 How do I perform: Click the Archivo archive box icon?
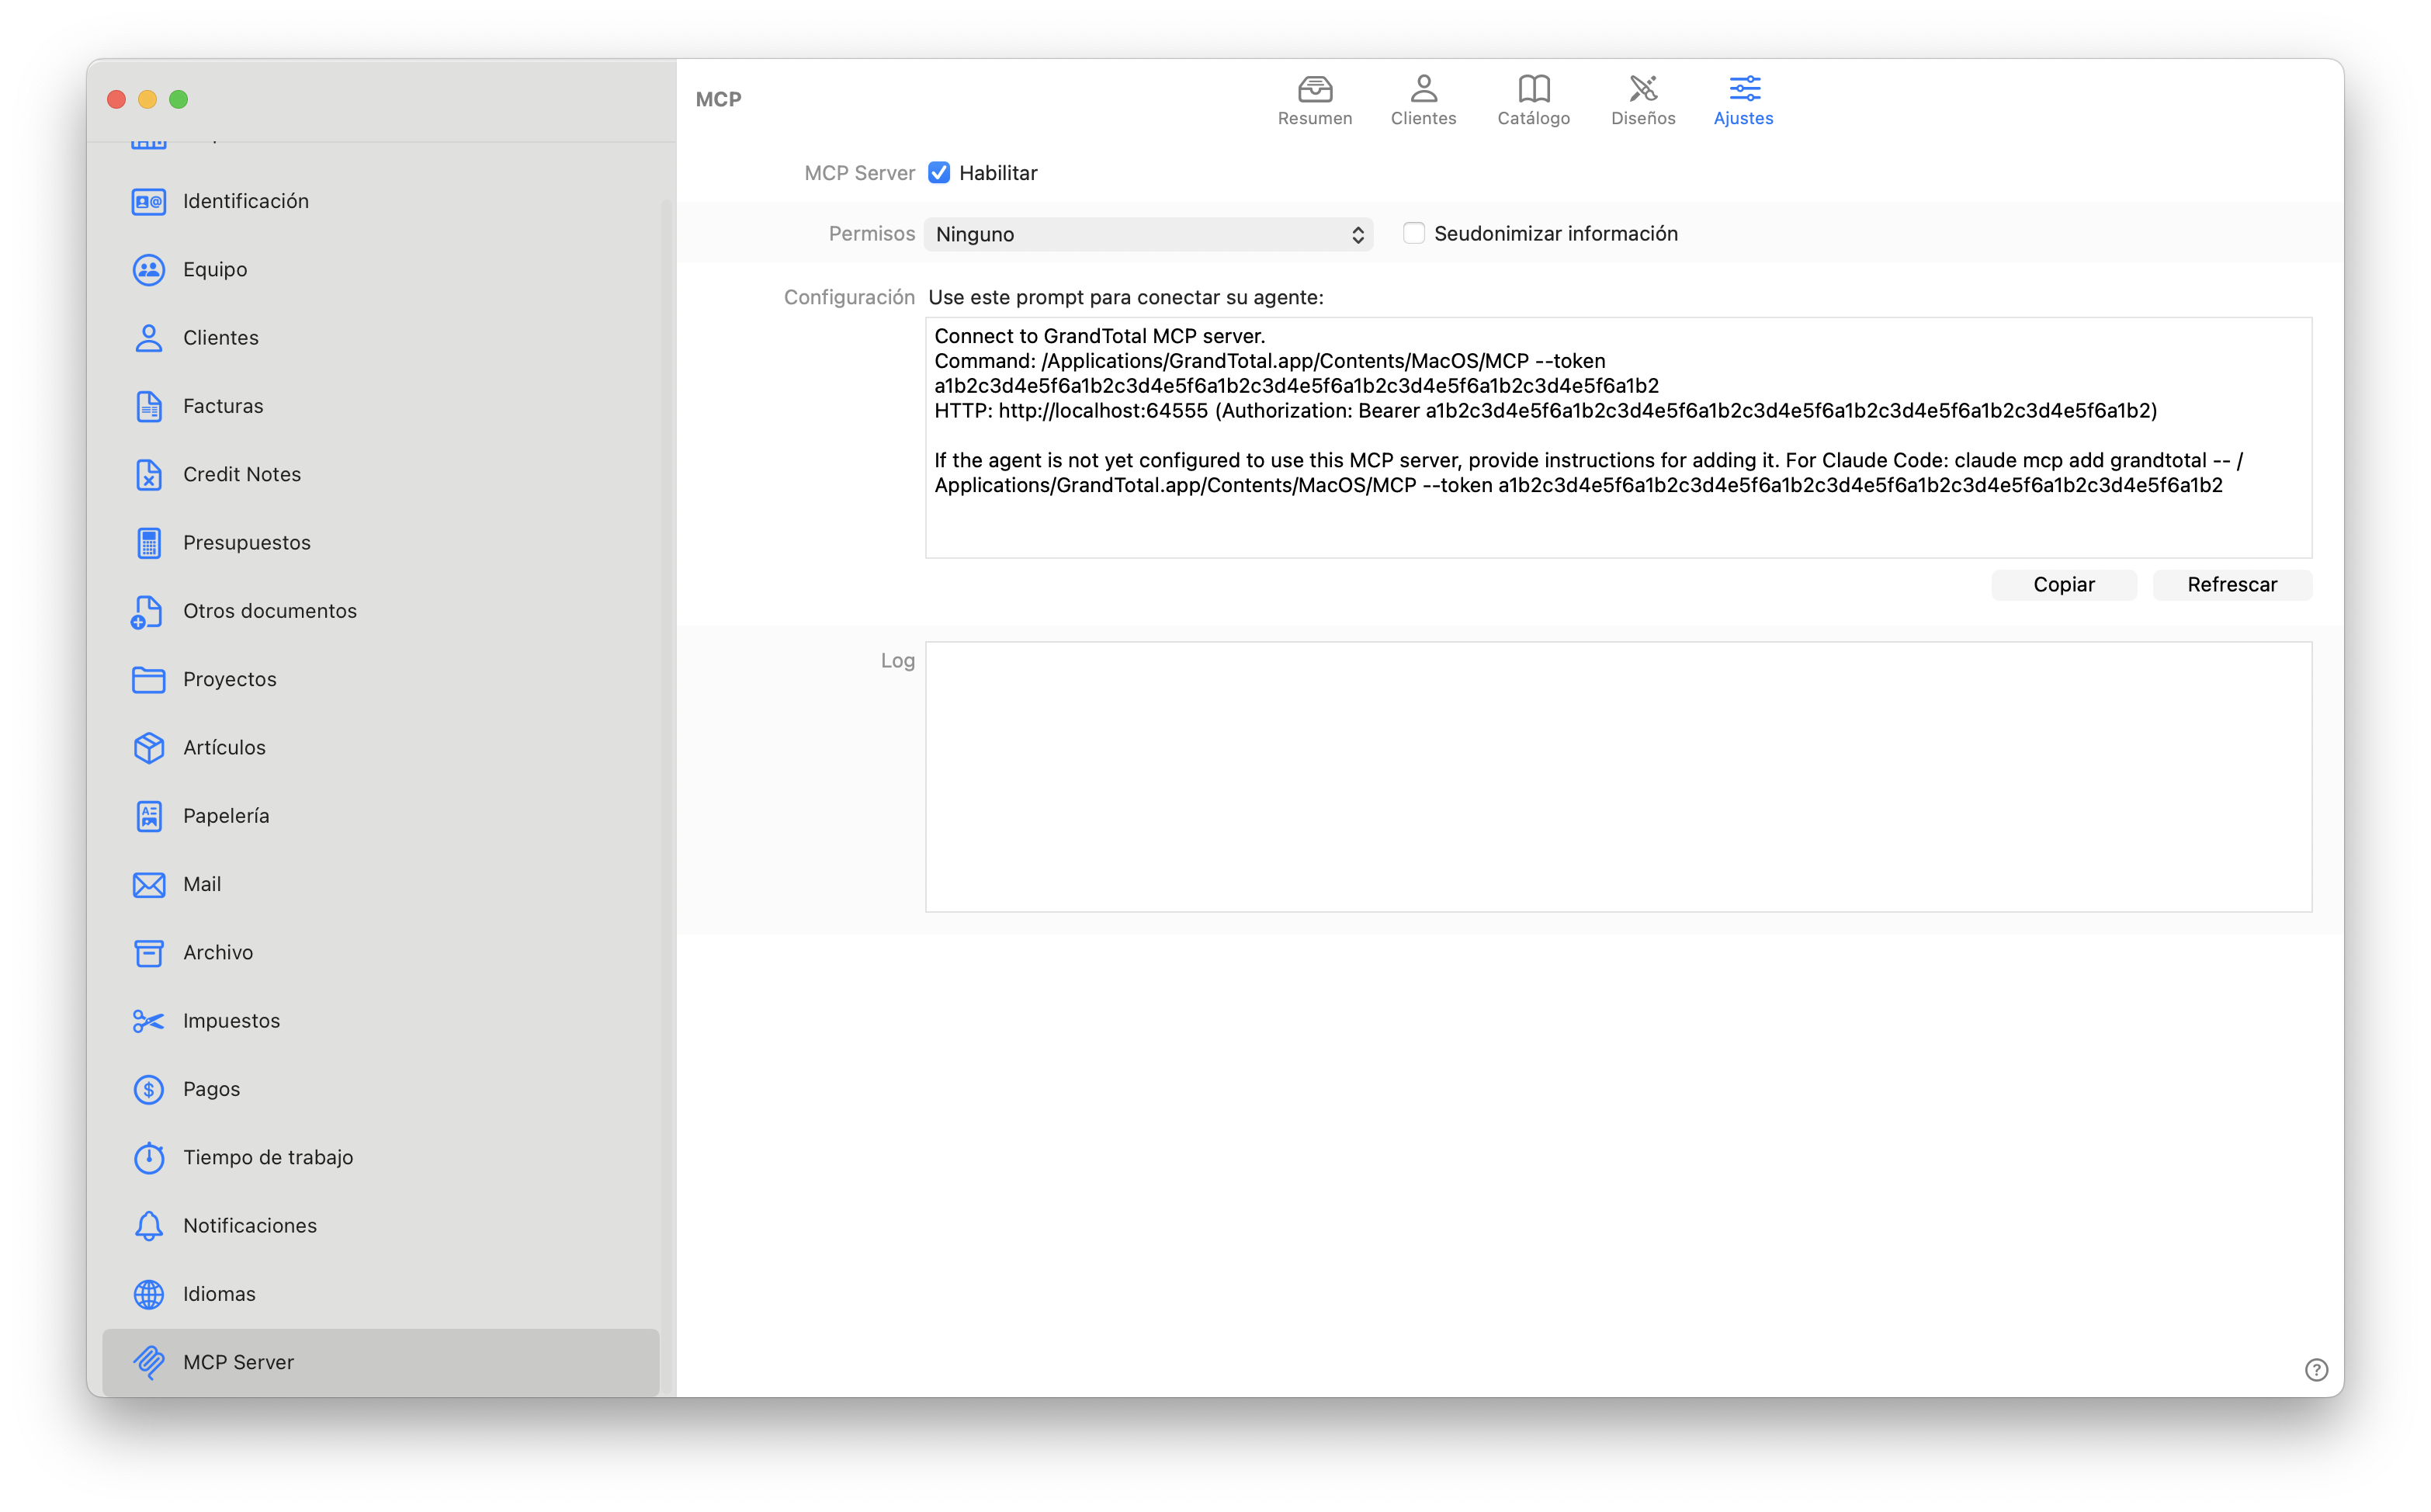[149, 953]
